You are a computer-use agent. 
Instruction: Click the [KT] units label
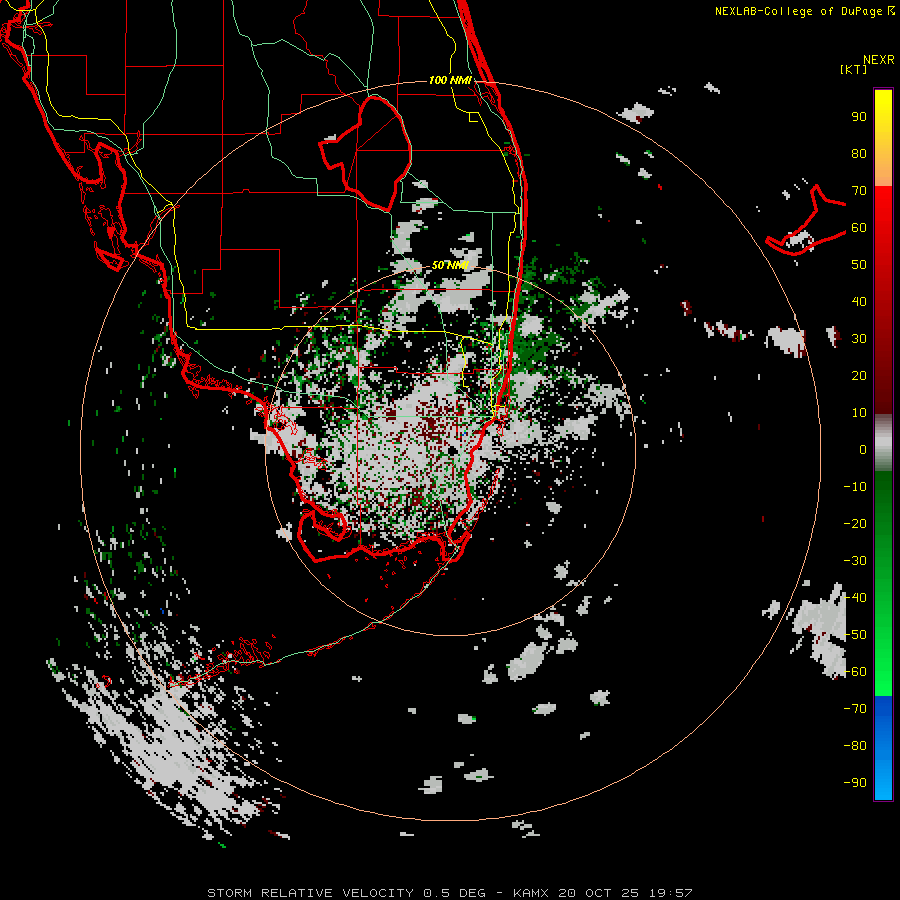coord(854,69)
